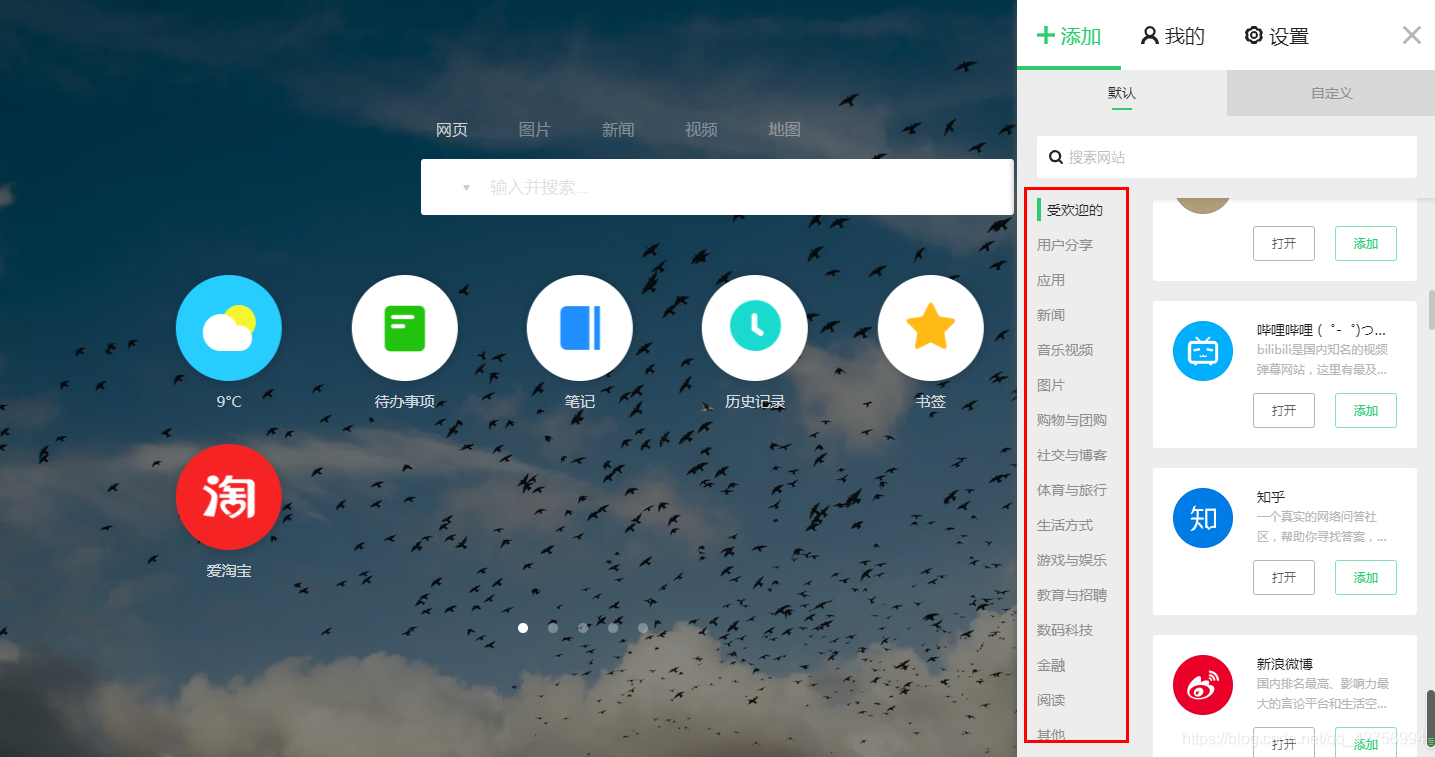
Task: Click 添加 button for 知乎
Action: [1366, 578]
